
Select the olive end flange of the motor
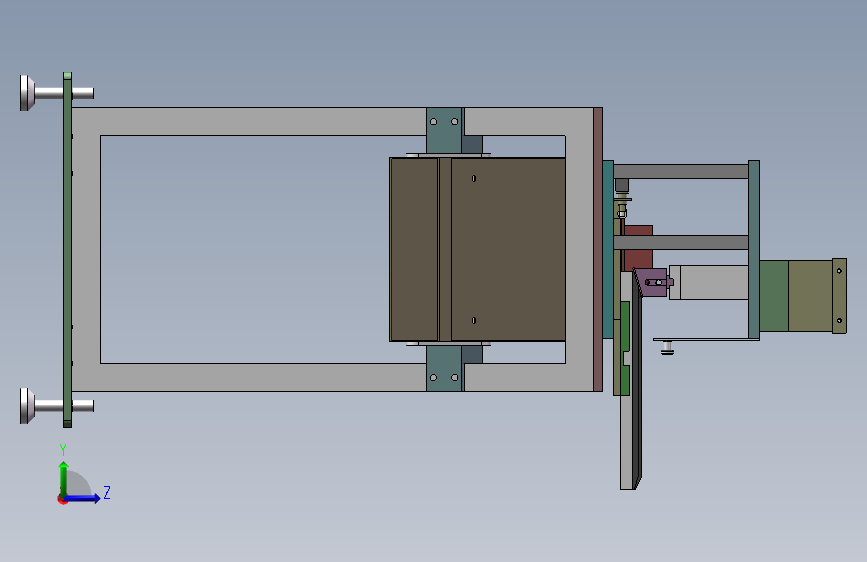point(839,296)
